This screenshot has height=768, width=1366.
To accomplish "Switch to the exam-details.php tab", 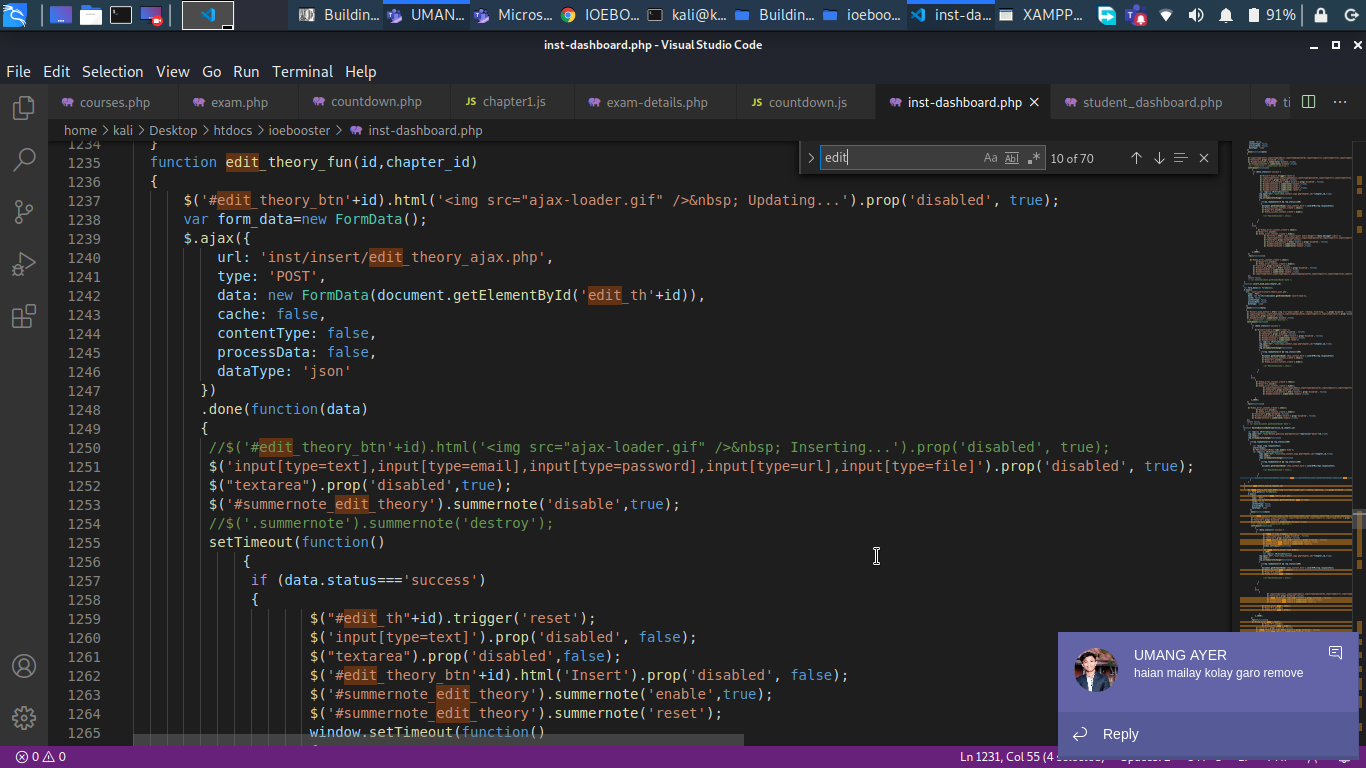I will click(x=656, y=102).
